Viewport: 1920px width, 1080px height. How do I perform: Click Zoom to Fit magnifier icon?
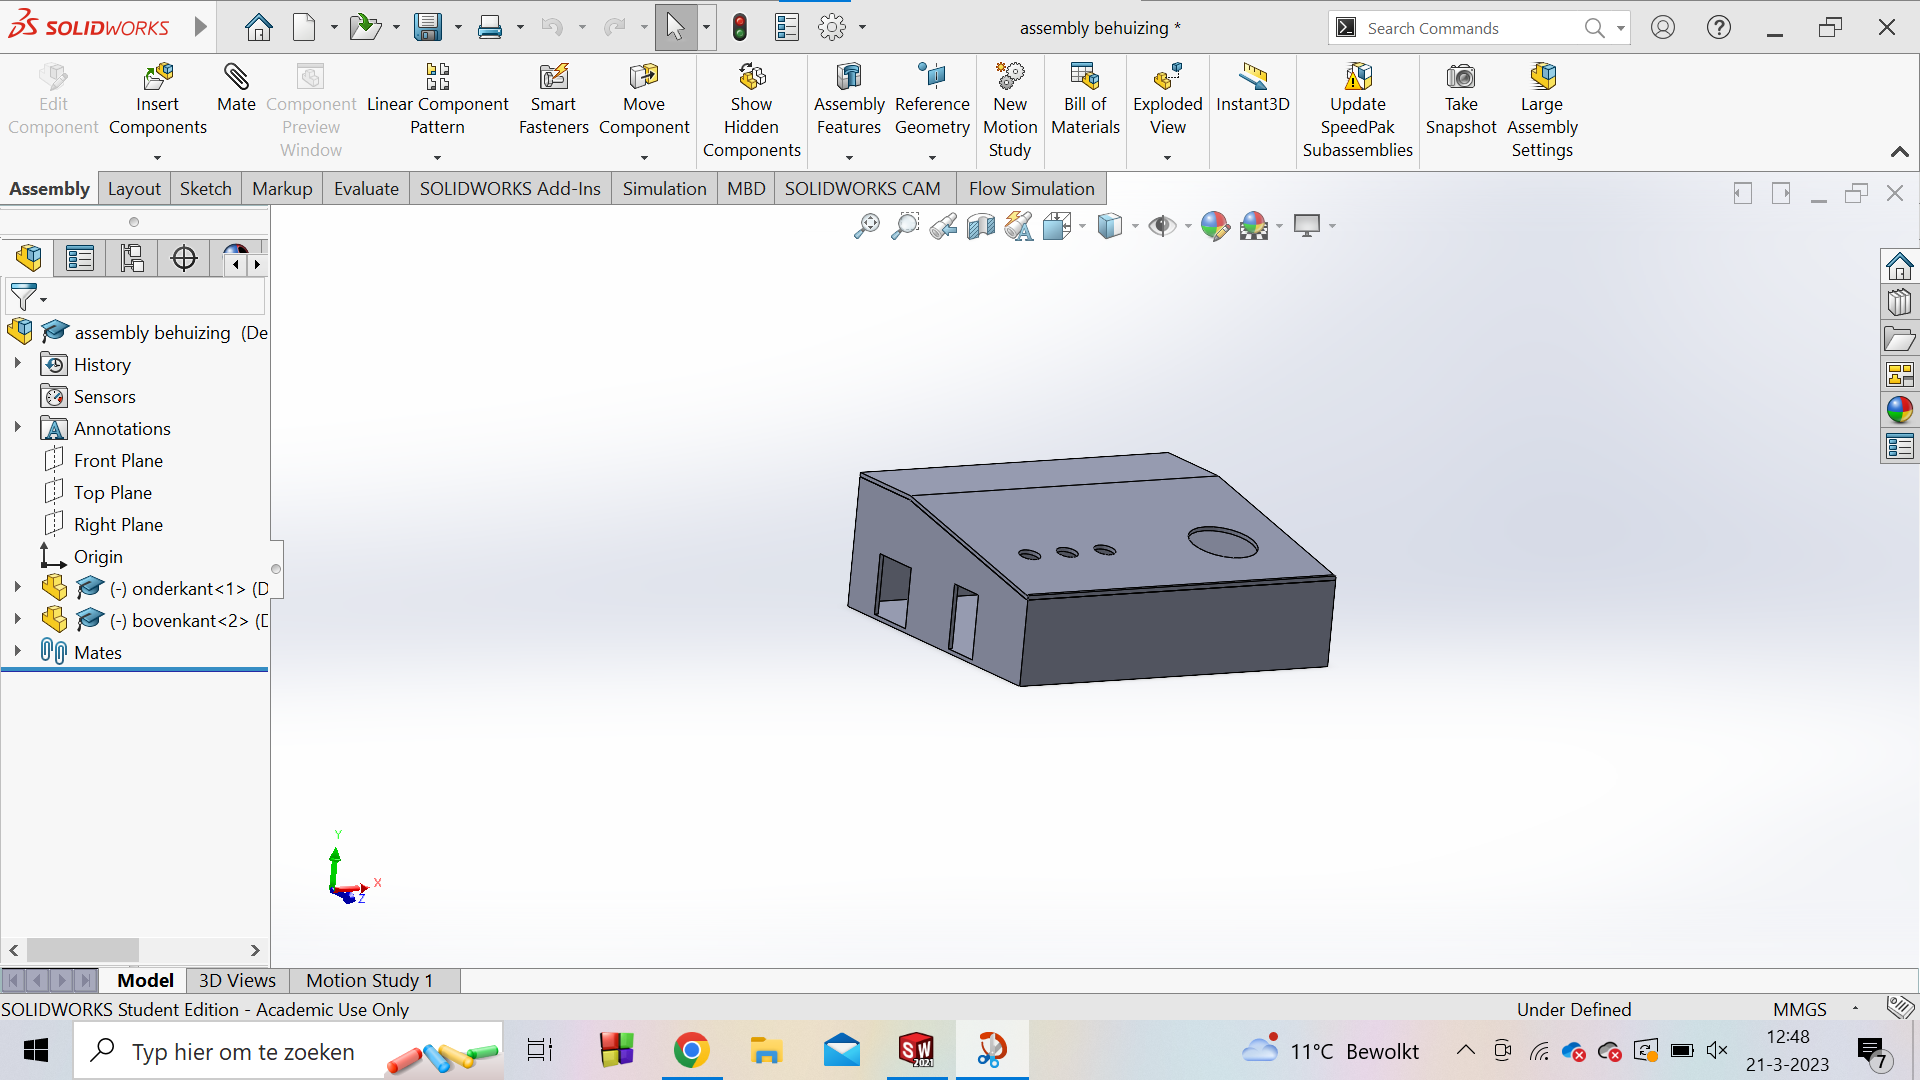[866, 226]
